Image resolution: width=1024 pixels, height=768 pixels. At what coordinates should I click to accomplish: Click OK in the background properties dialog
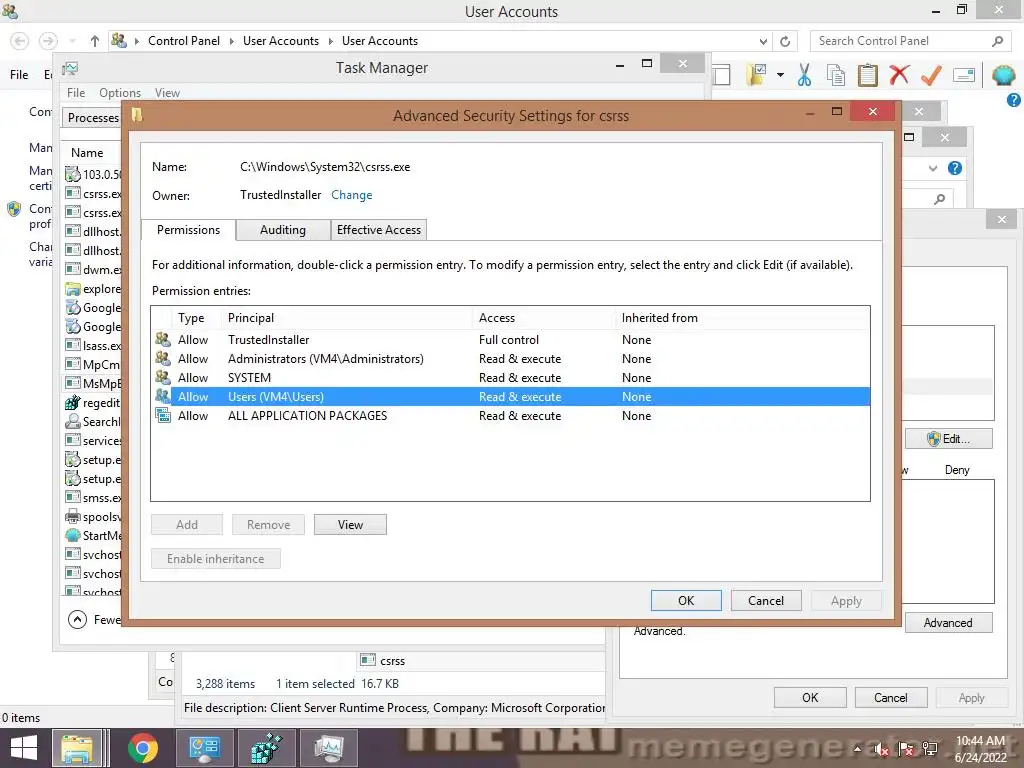pyautogui.click(x=810, y=697)
